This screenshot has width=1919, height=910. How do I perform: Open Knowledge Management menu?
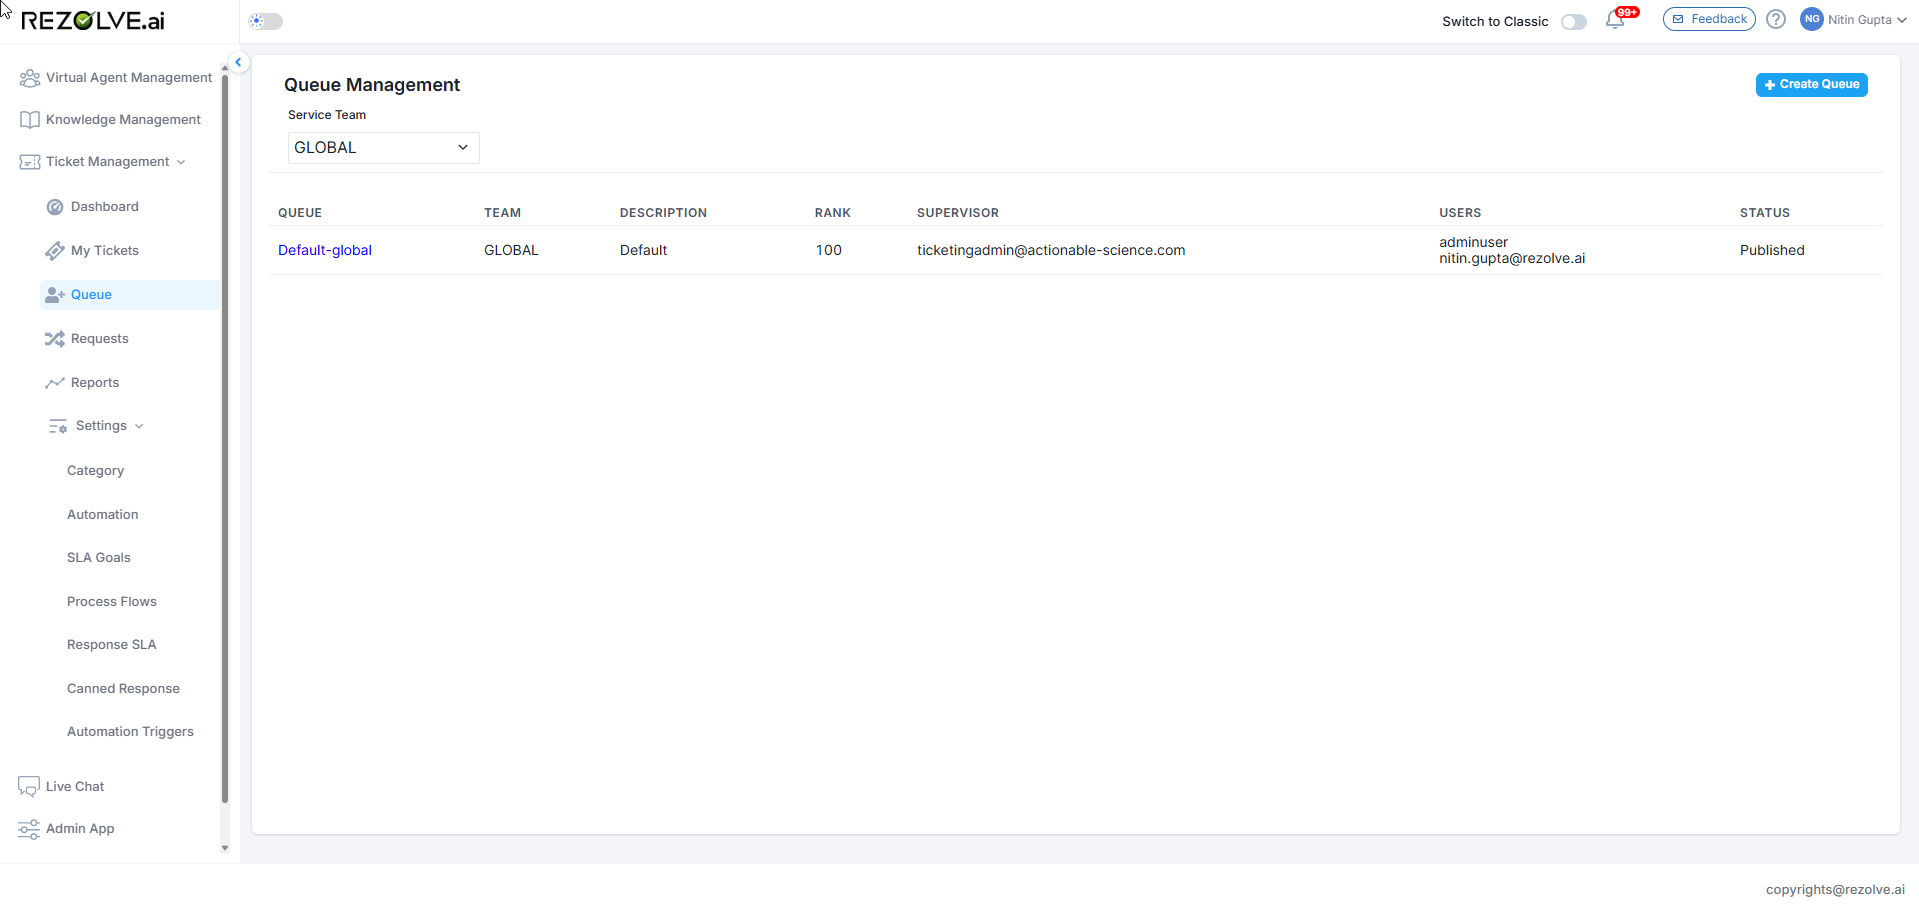pyautogui.click(x=123, y=120)
